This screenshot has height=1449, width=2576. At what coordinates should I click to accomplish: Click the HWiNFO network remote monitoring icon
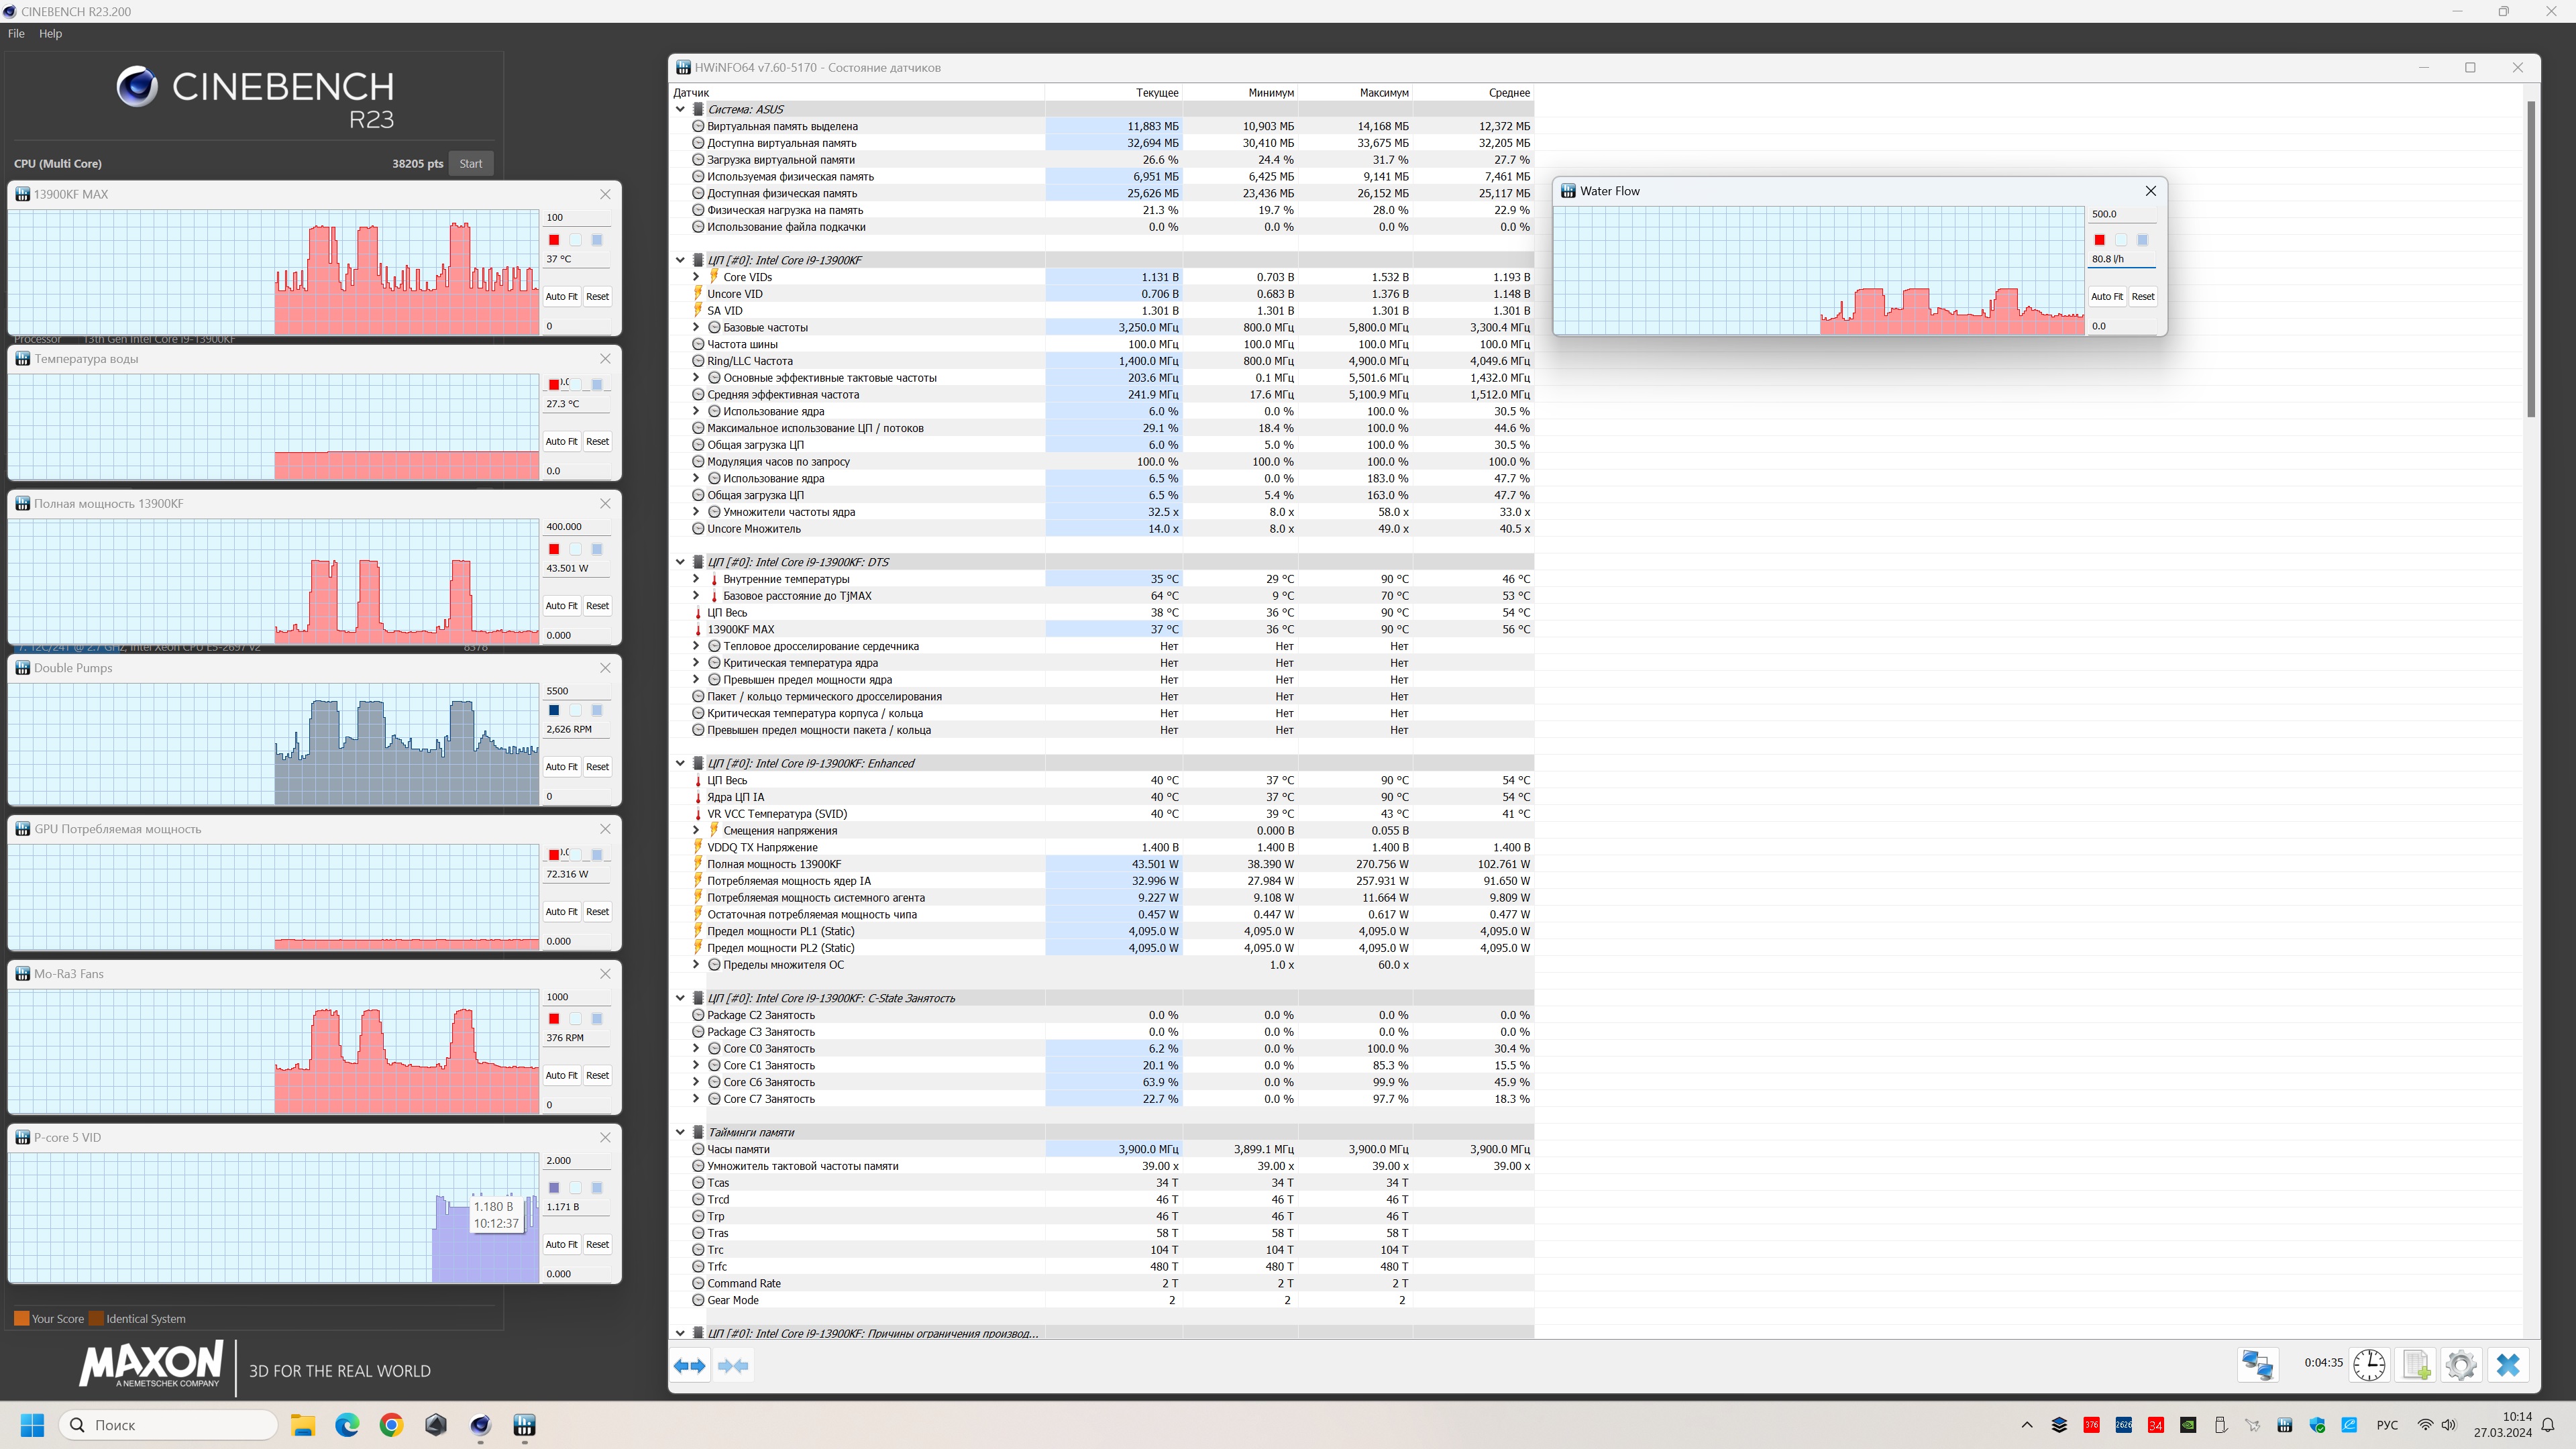coord(2257,1365)
